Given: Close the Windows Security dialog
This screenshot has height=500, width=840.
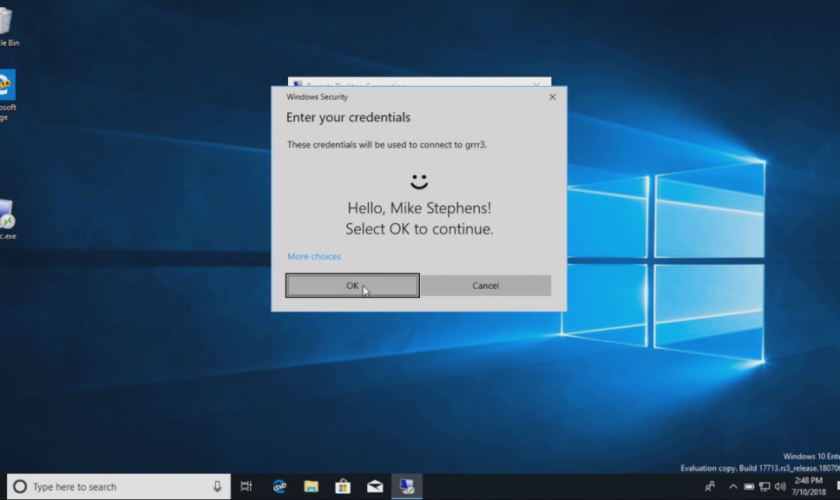Looking at the screenshot, I should click(552, 97).
